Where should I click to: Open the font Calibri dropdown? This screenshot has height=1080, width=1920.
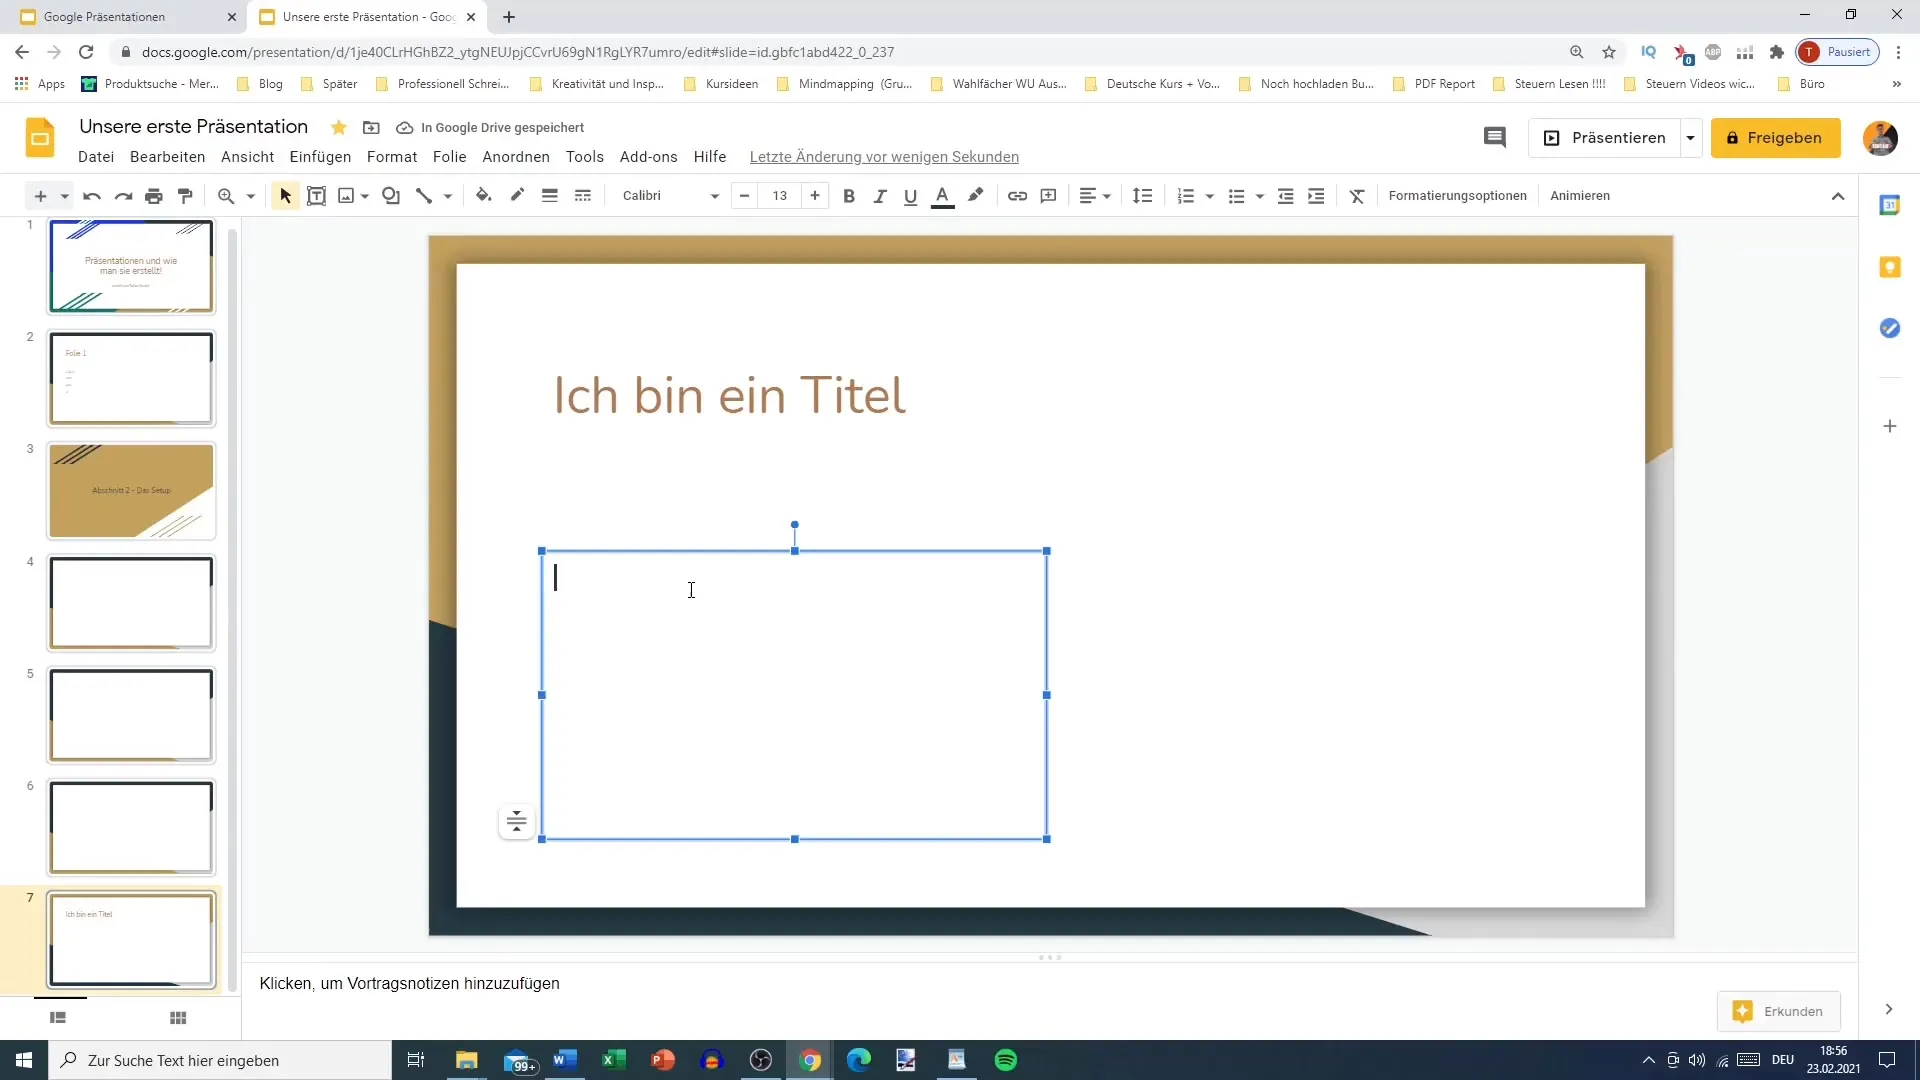670,196
